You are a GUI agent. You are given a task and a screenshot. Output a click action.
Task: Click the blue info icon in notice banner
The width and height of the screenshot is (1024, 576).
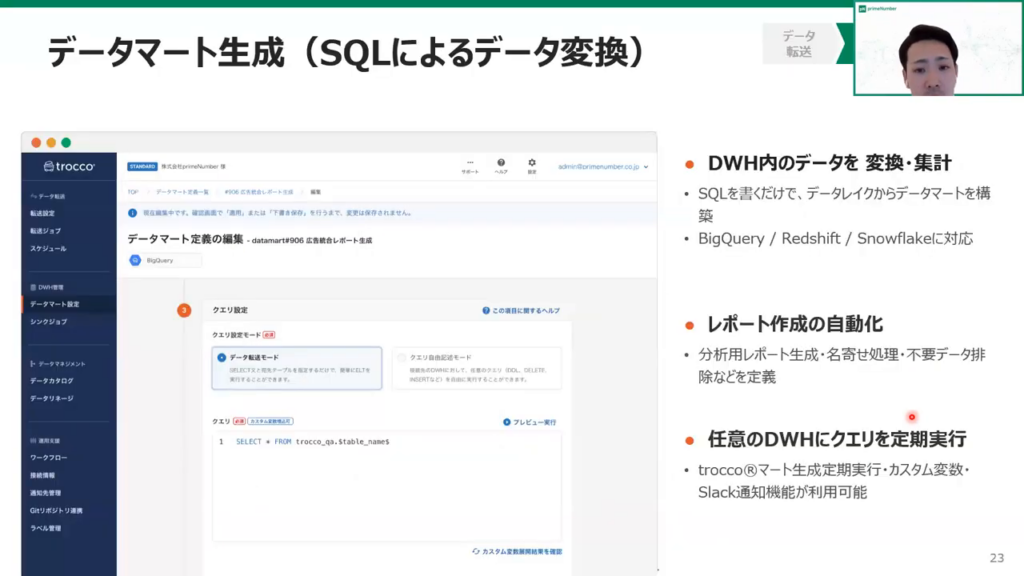point(133,213)
